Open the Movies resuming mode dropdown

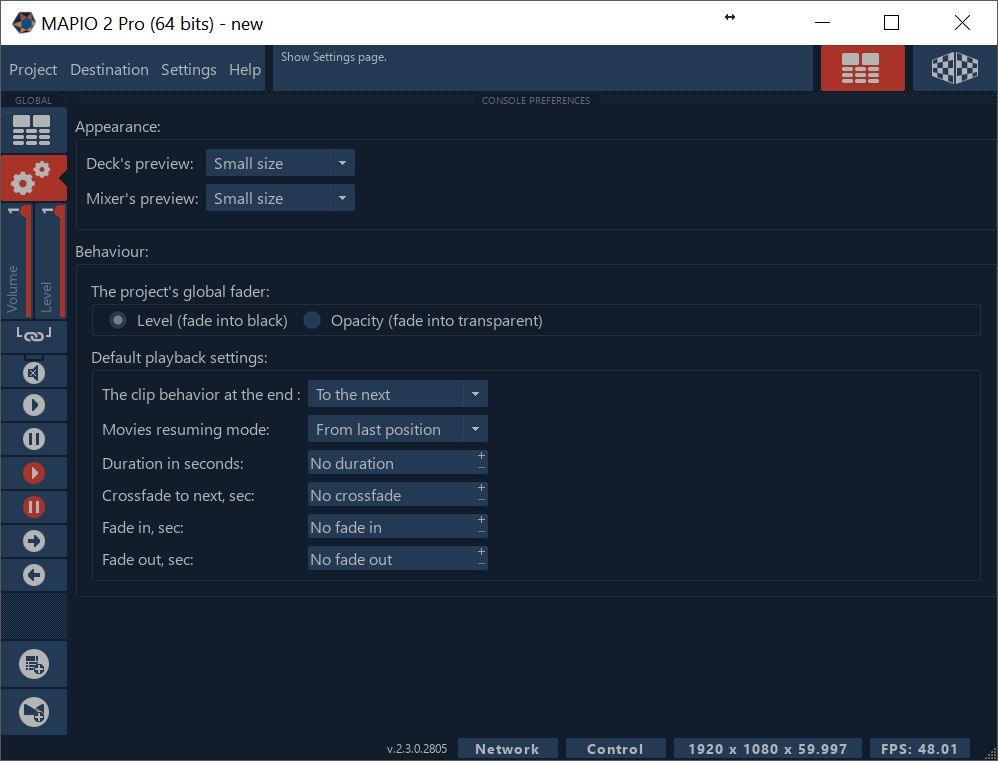[x=477, y=428]
